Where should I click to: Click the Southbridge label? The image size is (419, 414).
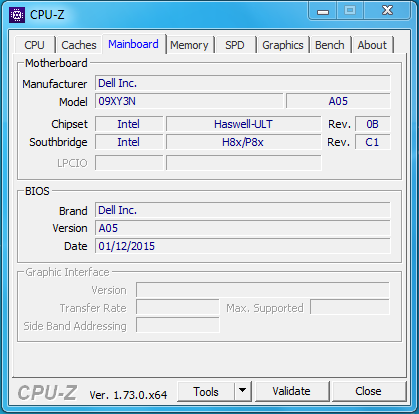pos(58,142)
